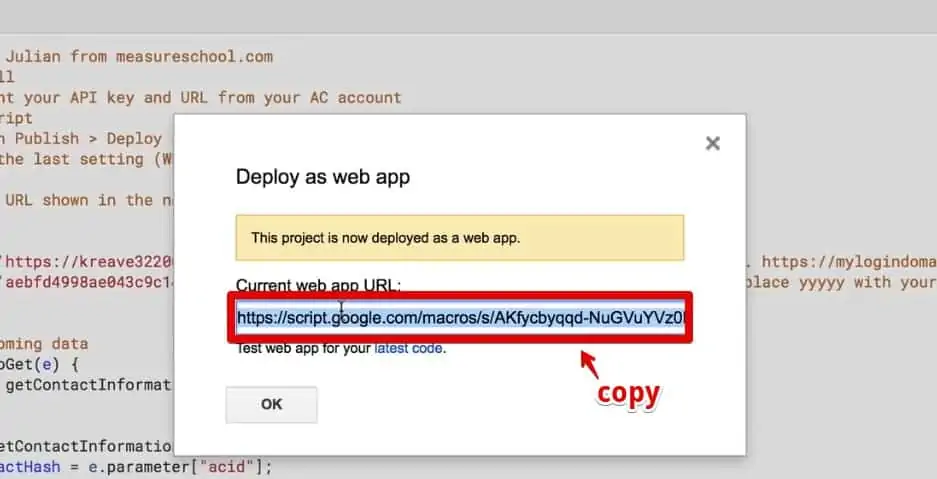Open the latest code link

(408, 348)
